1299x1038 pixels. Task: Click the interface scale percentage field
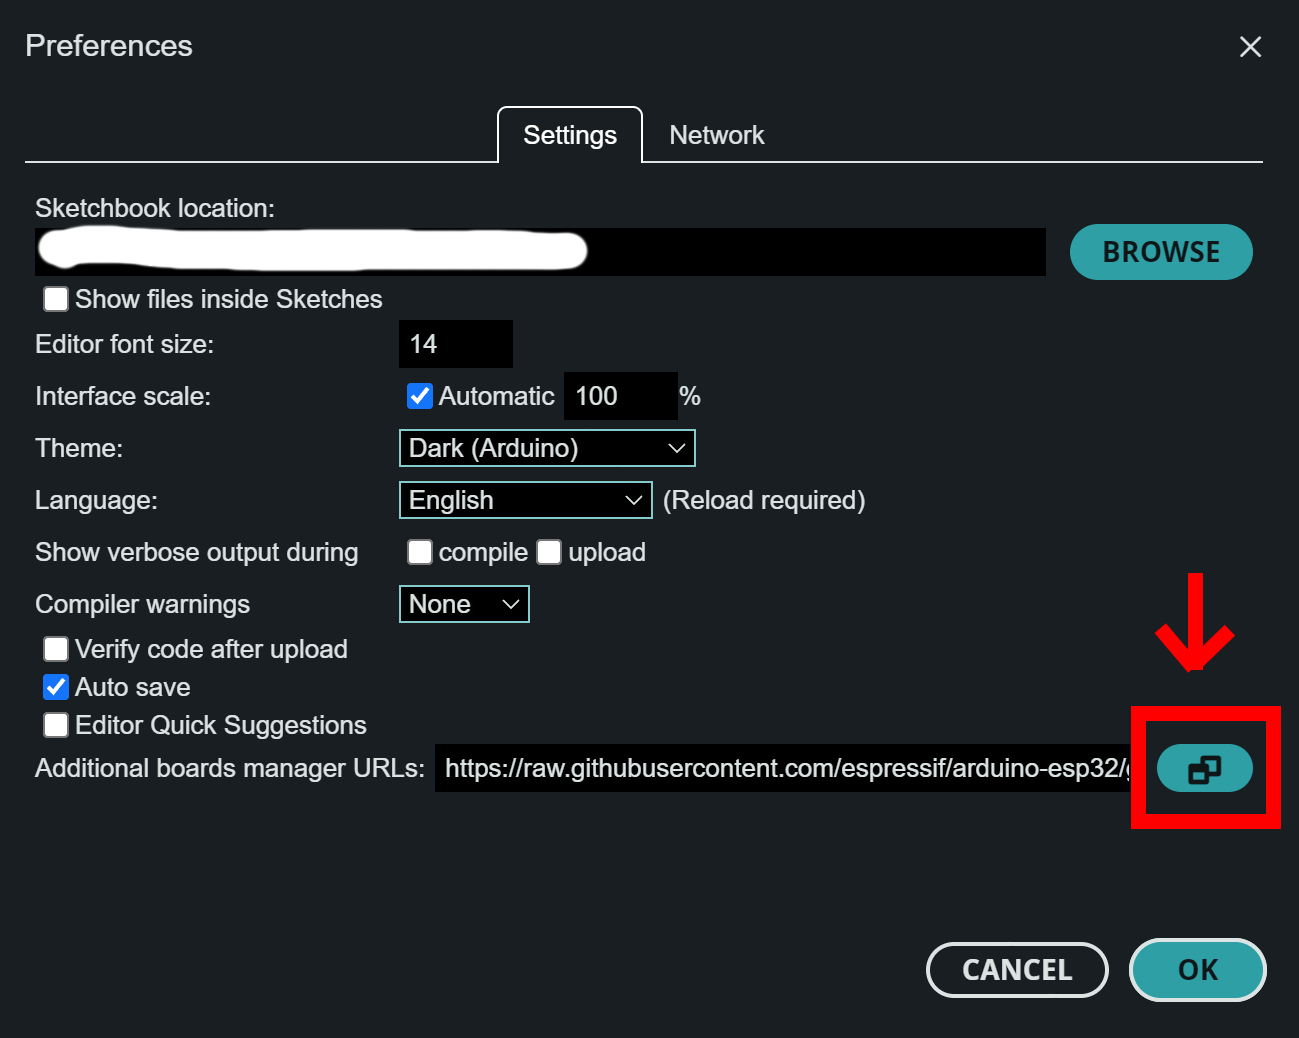(x=620, y=396)
